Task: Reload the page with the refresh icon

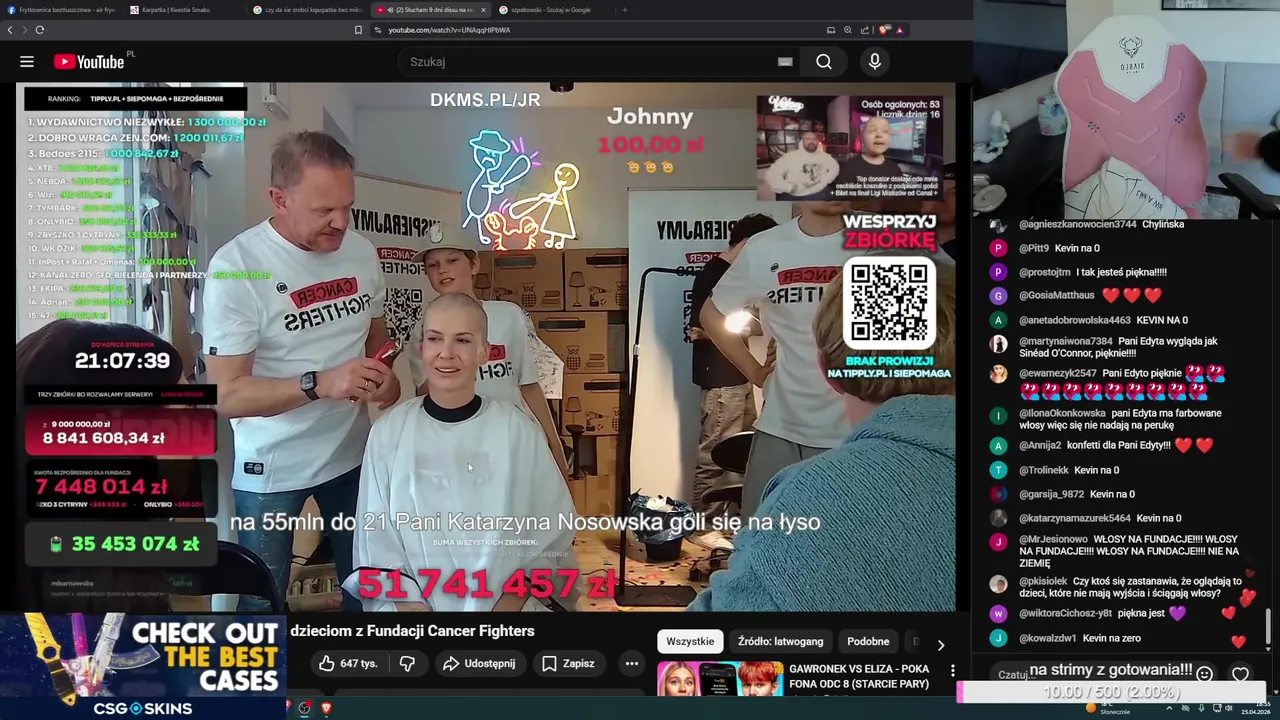Action: (x=40, y=30)
